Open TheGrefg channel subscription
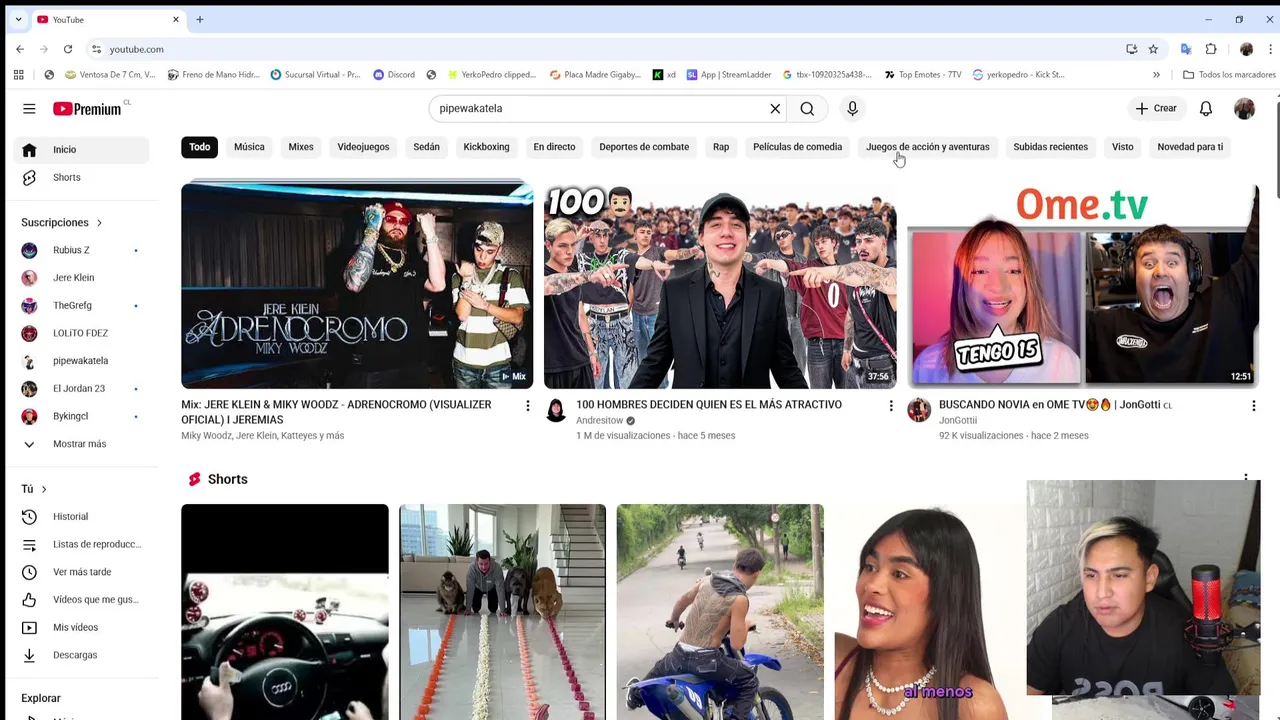The height and width of the screenshot is (720, 1280). (82, 305)
